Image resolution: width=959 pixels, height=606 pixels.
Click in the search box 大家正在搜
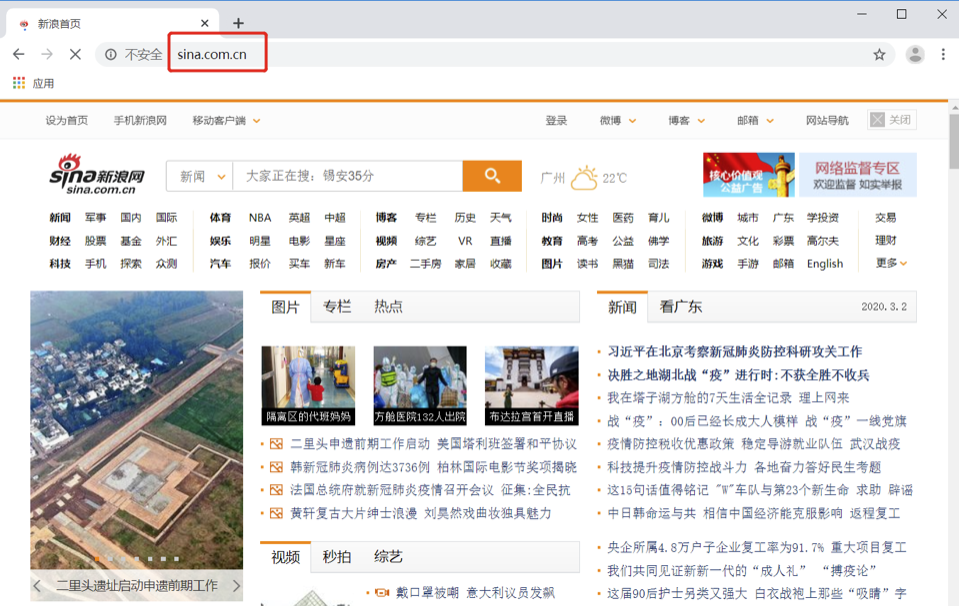tap(348, 176)
